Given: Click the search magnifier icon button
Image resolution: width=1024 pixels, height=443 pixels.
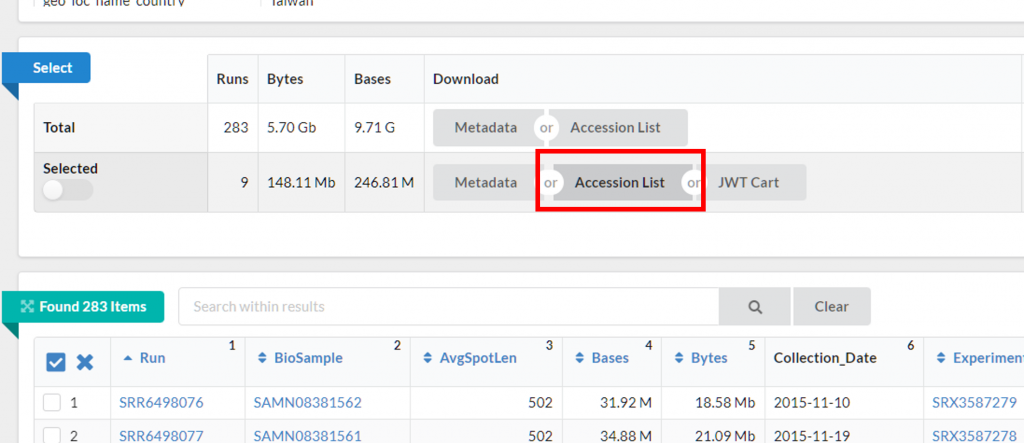Looking at the screenshot, I should pos(755,306).
